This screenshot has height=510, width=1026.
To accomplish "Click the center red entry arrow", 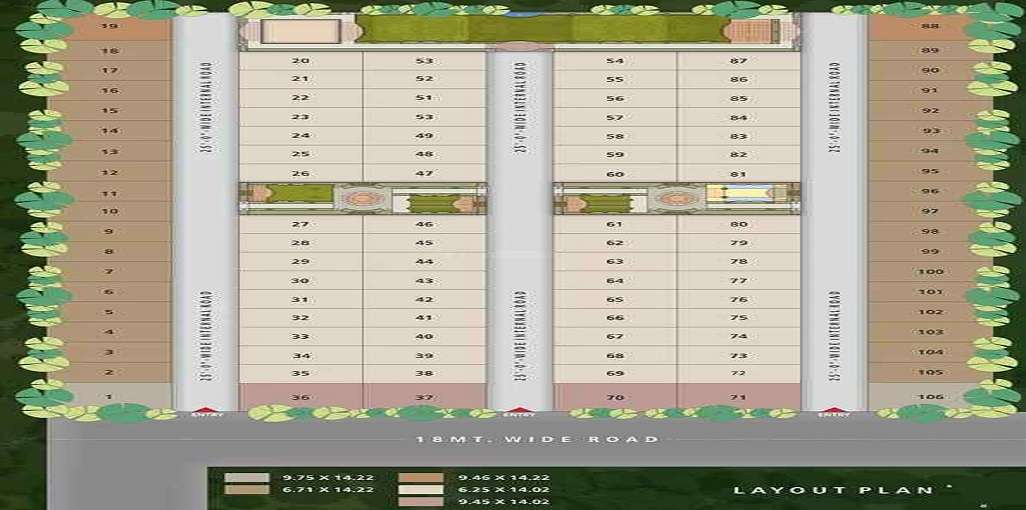I will click(x=519, y=410).
